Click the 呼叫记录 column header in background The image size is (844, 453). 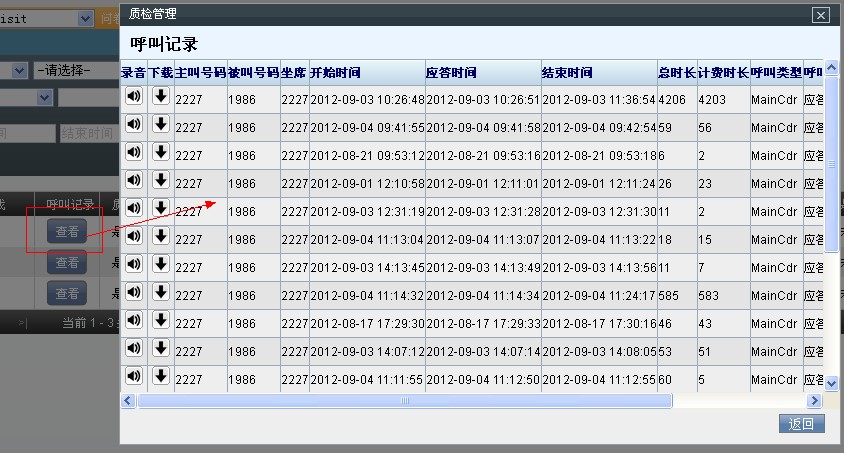coord(71,204)
